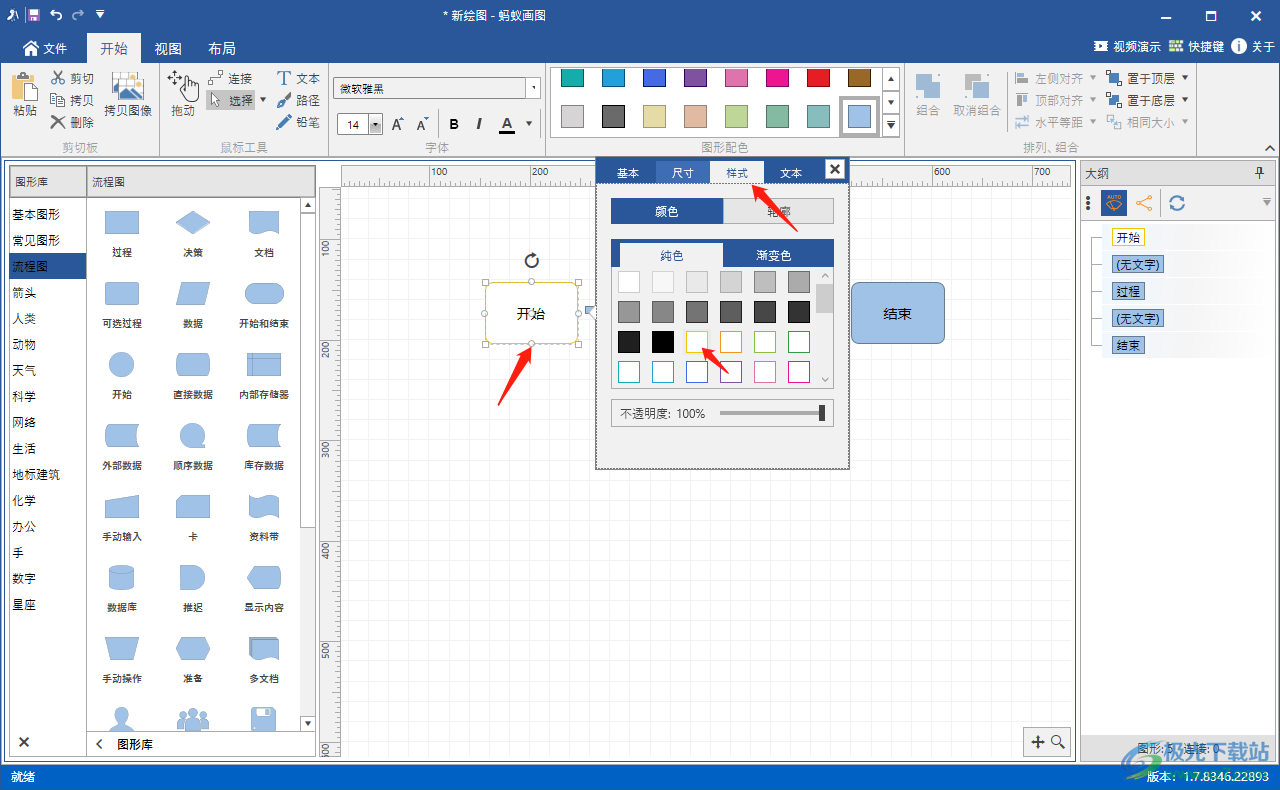Screen dimensions: 1280x790
Task: Click the Copy Image icon
Action: pos(127,86)
